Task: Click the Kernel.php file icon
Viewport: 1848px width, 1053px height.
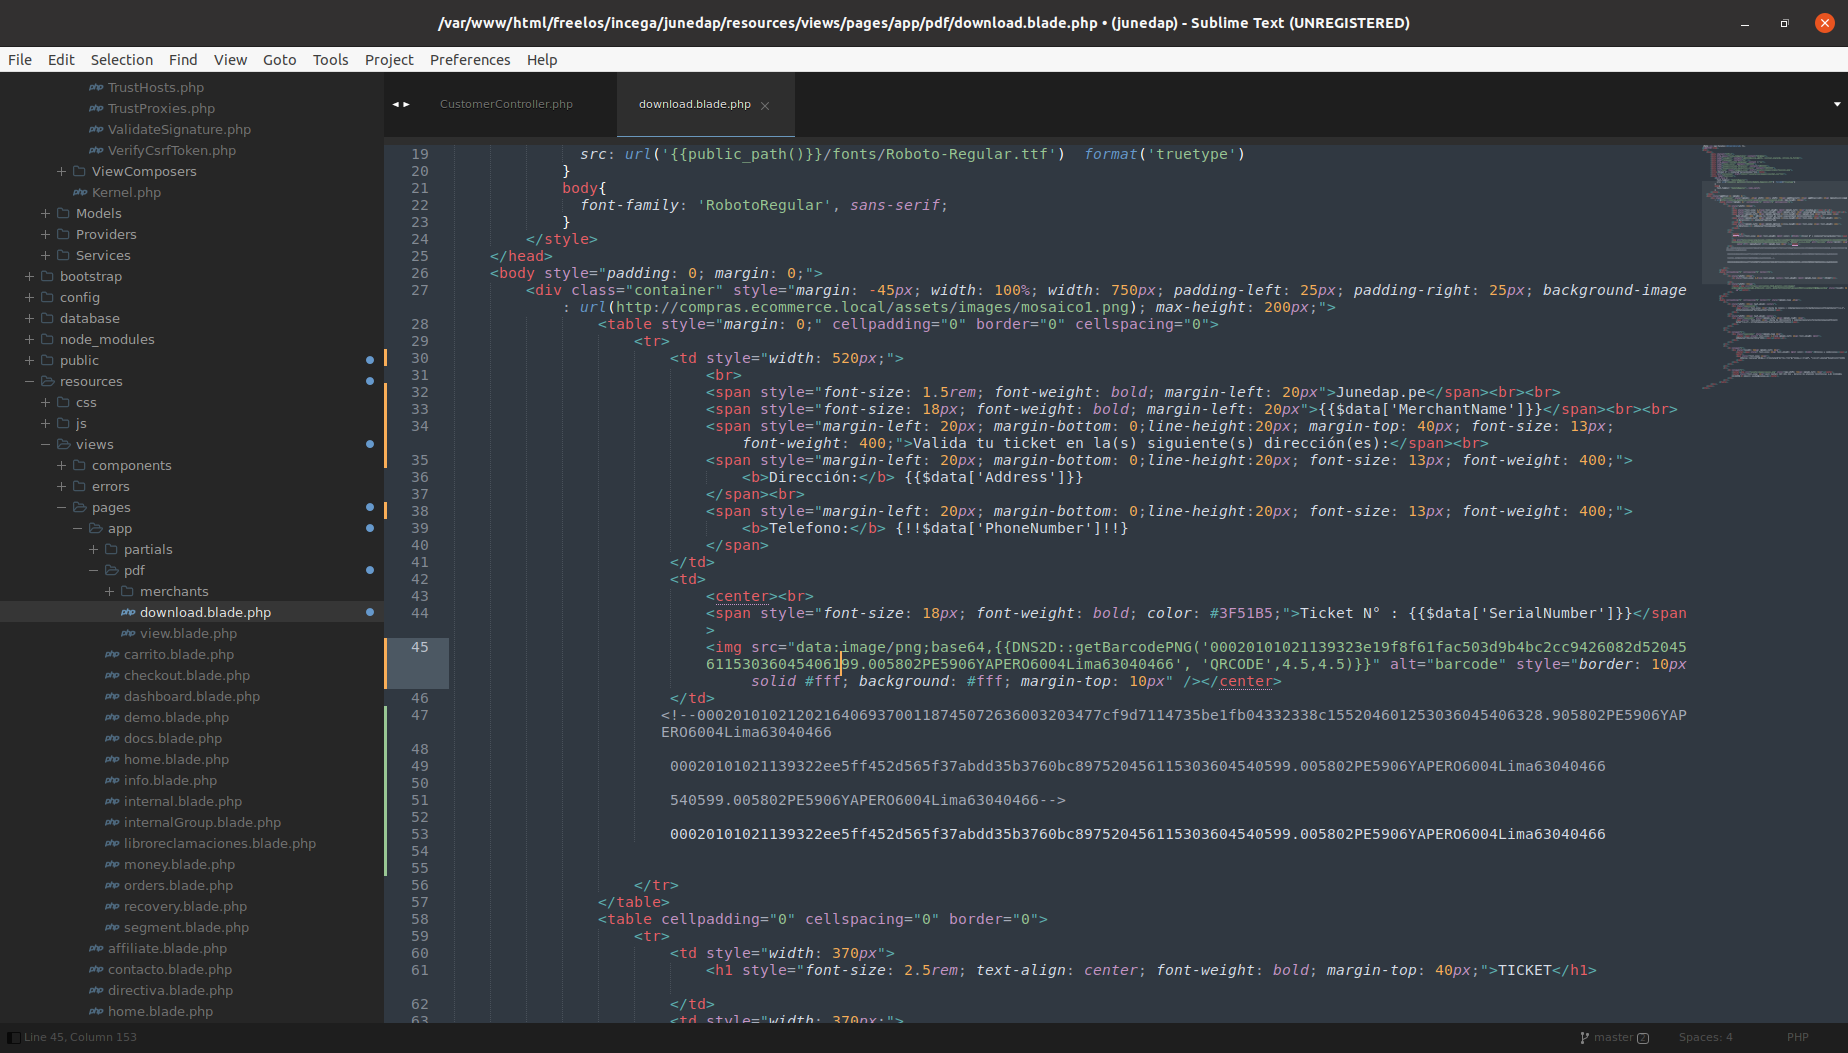Action: point(80,192)
